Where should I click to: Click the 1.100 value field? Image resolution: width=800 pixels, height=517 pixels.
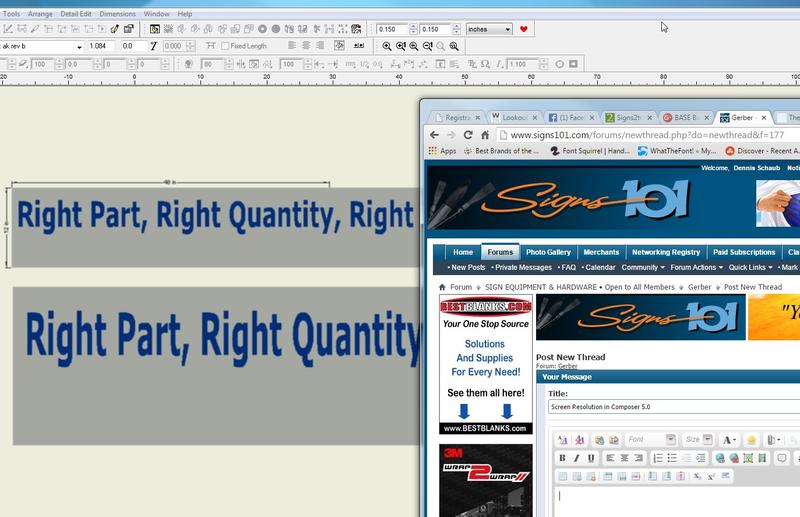pyautogui.click(x=522, y=64)
